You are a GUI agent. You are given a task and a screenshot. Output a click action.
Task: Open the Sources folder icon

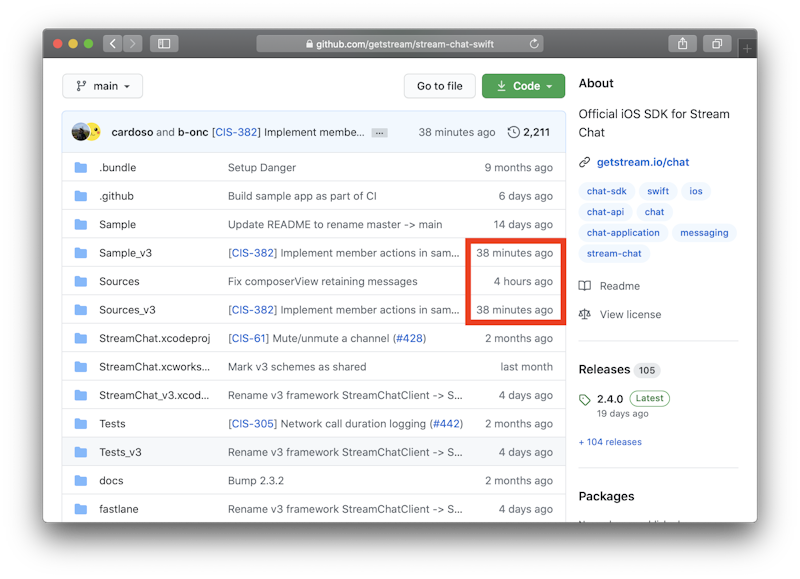tap(82, 281)
